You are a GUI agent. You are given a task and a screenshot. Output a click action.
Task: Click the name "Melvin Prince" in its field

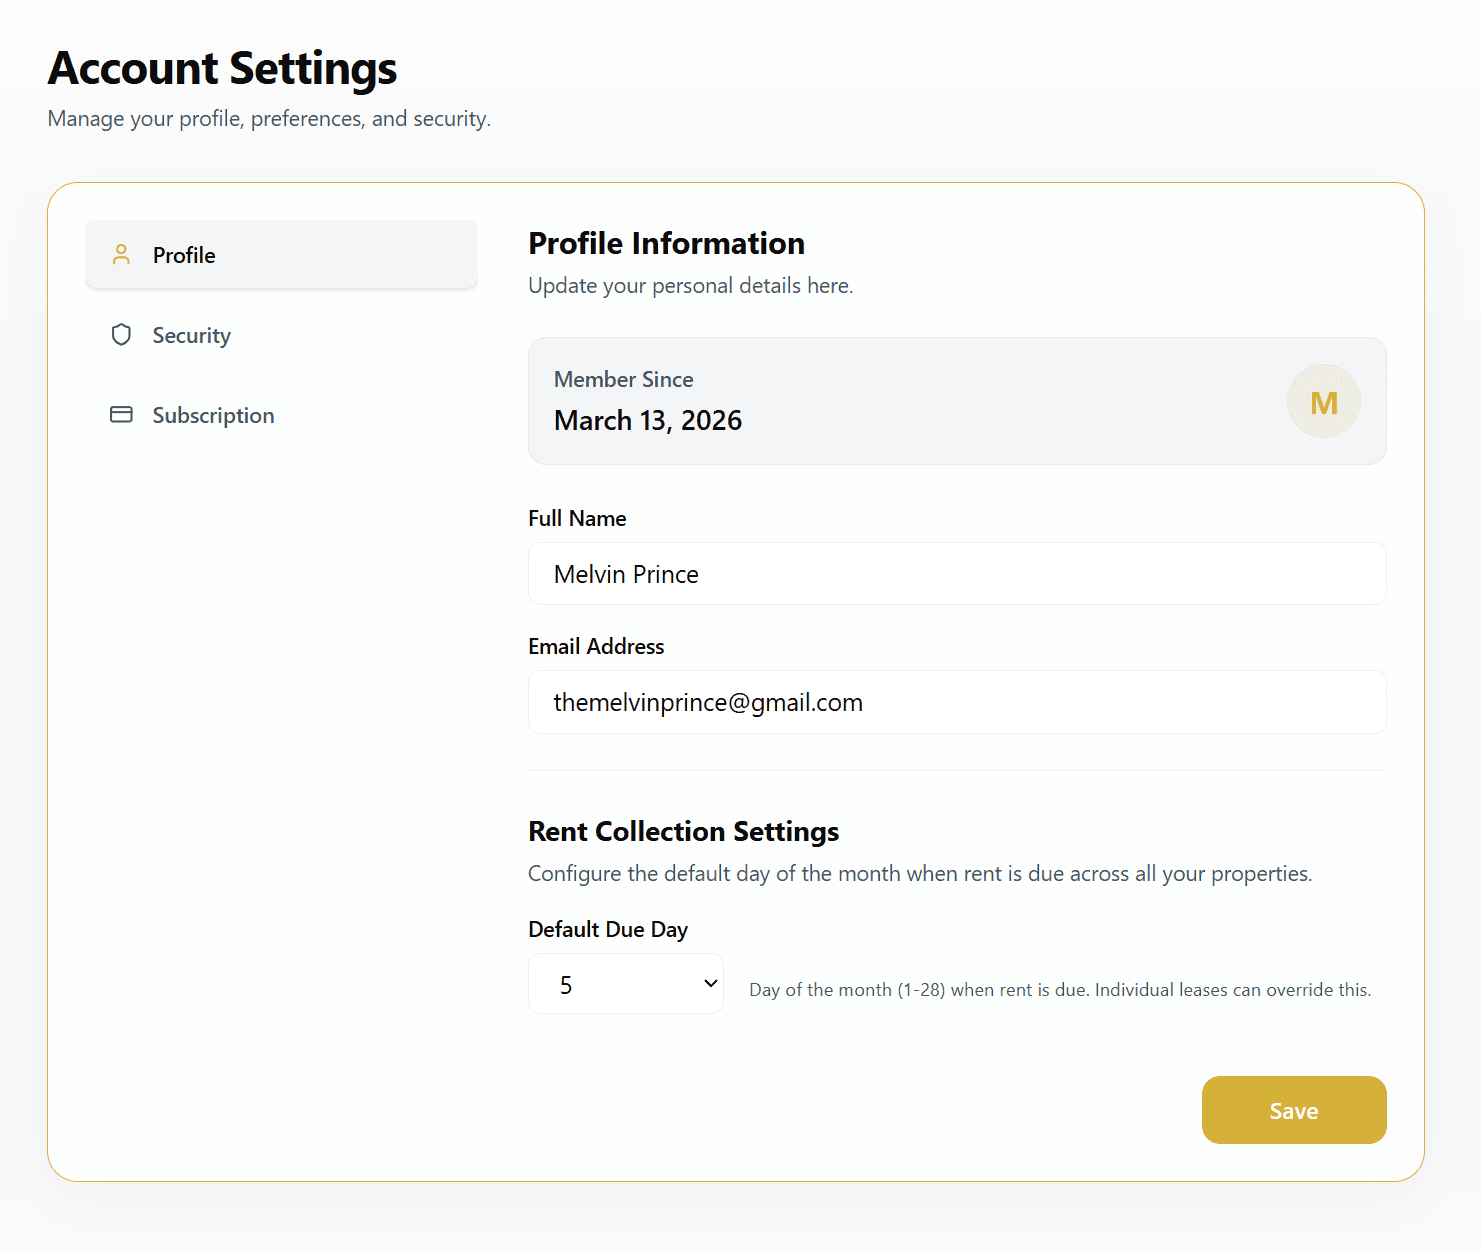pos(625,574)
